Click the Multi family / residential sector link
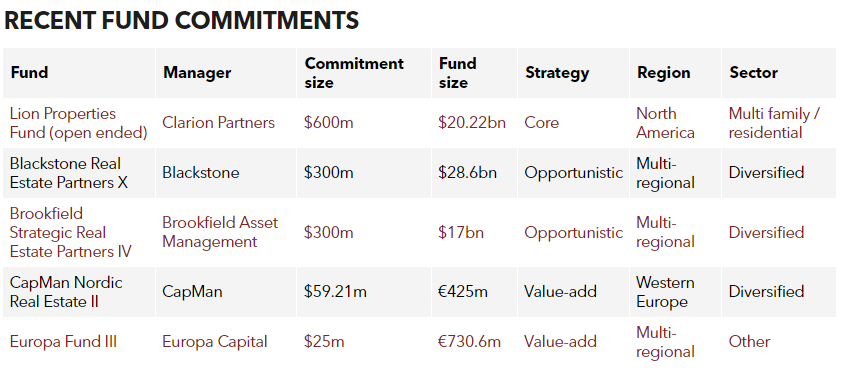This screenshot has width=849, height=372. [x=774, y=123]
